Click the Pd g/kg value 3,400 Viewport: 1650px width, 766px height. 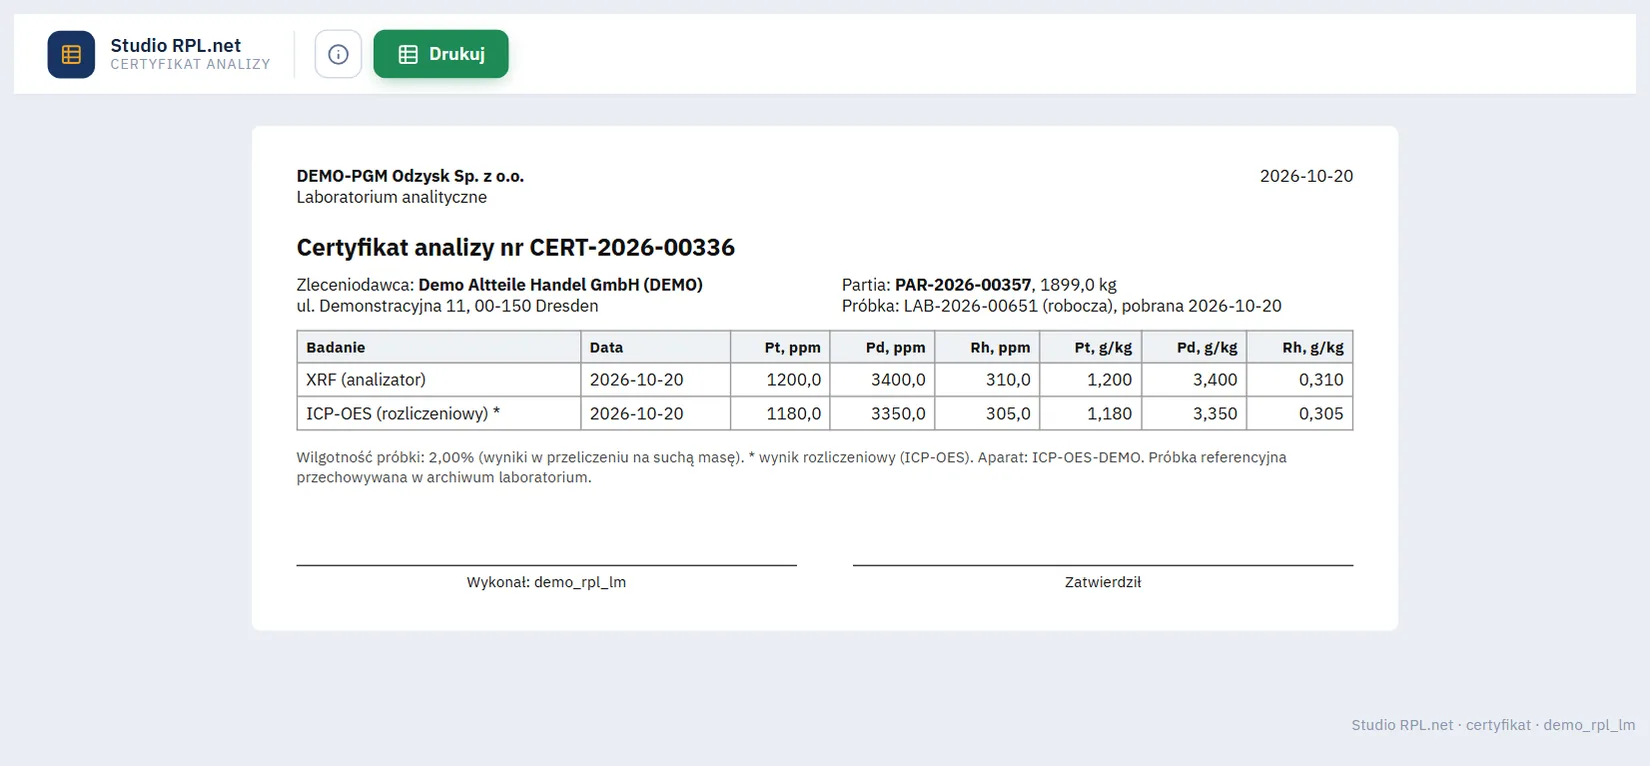pos(1215,380)
